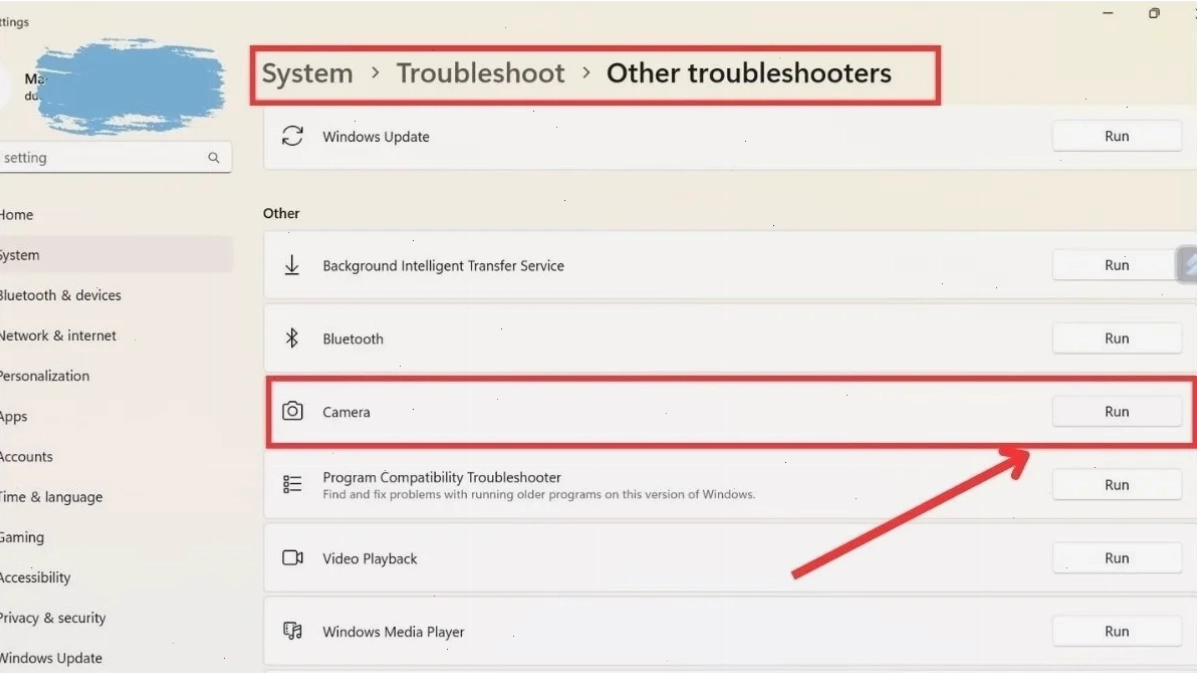Click the Background Intelligent Transfer Service label
1197x675 pixels.
pos(444,265)
